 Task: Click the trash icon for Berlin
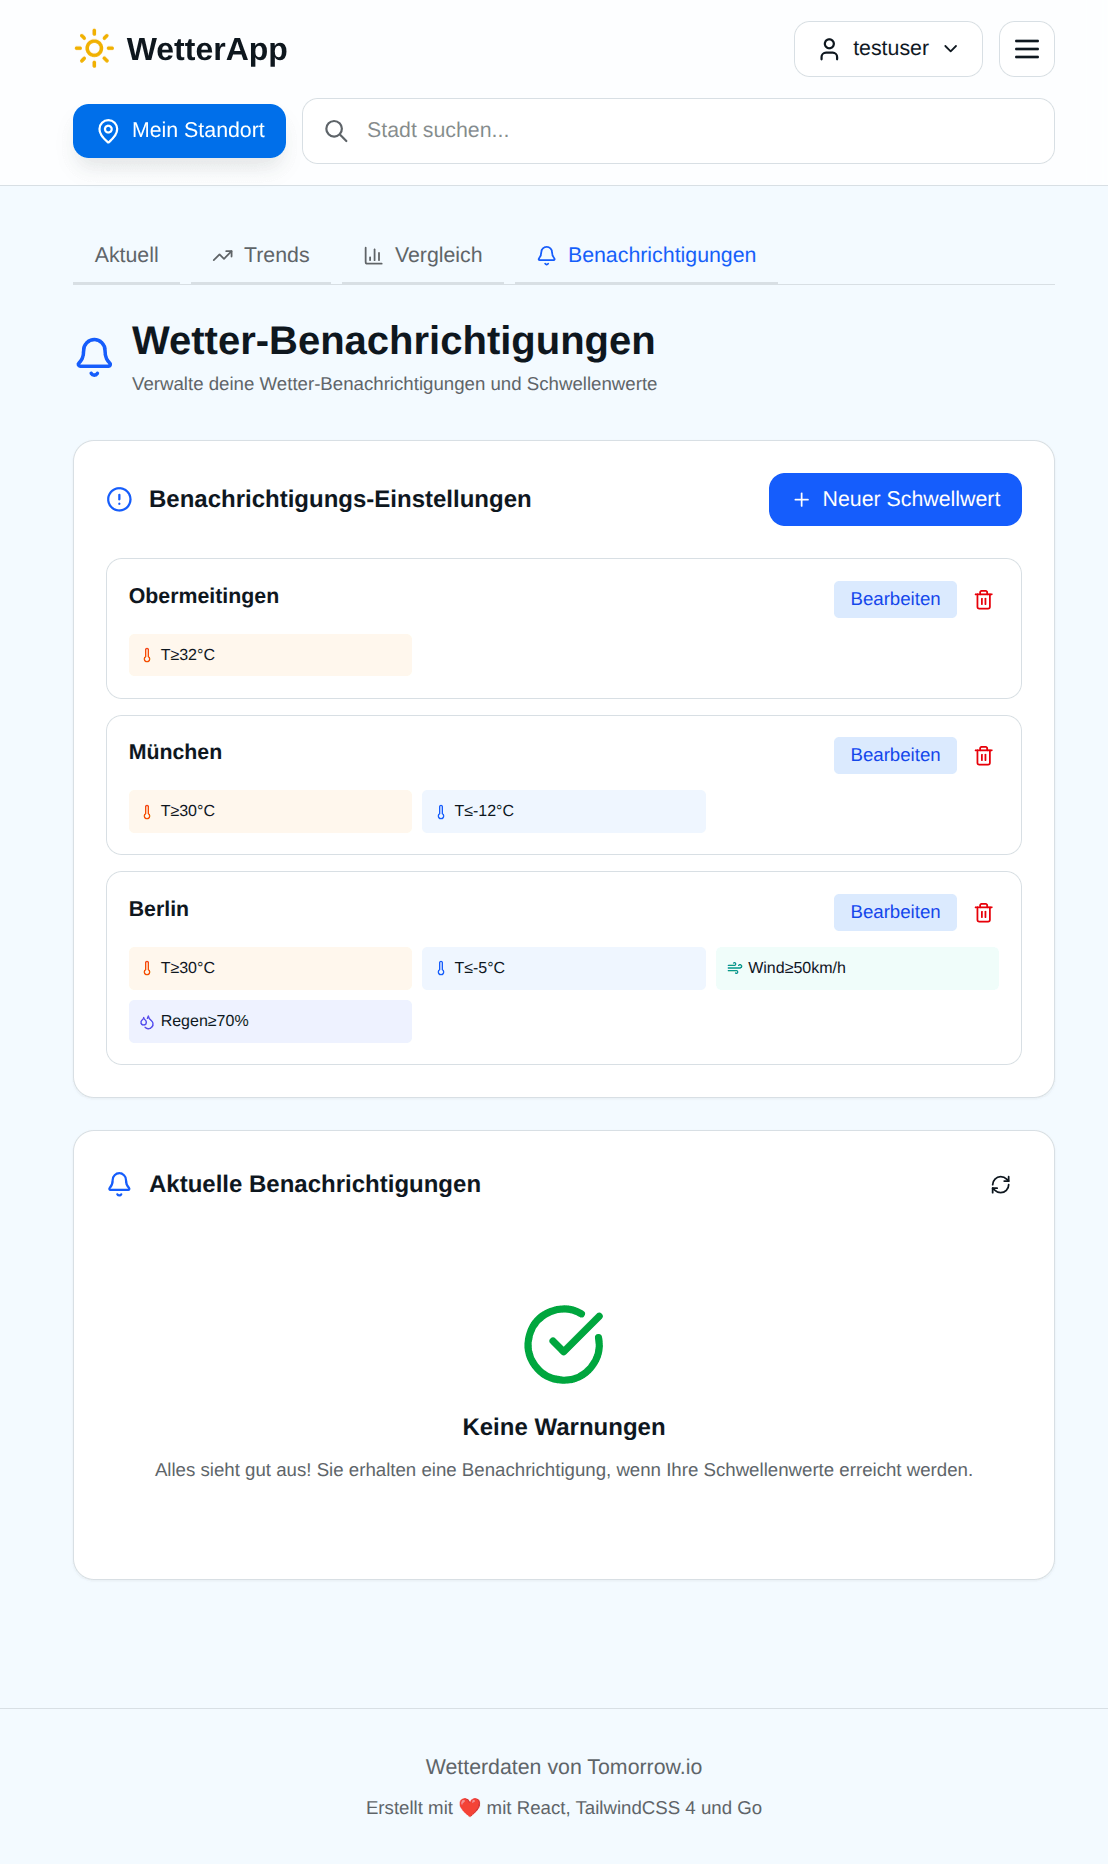[x=984, y=913]
